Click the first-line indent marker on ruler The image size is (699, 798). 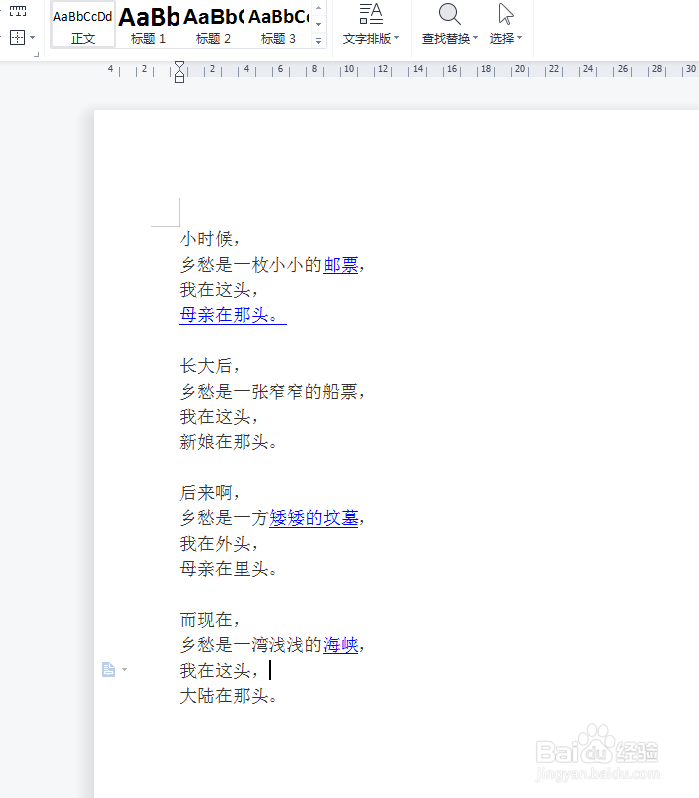click(179, 65)
